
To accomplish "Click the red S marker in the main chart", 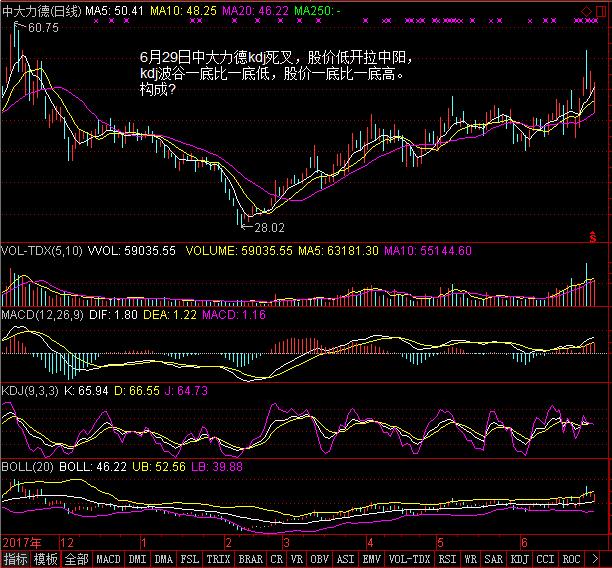I will 593,237.
